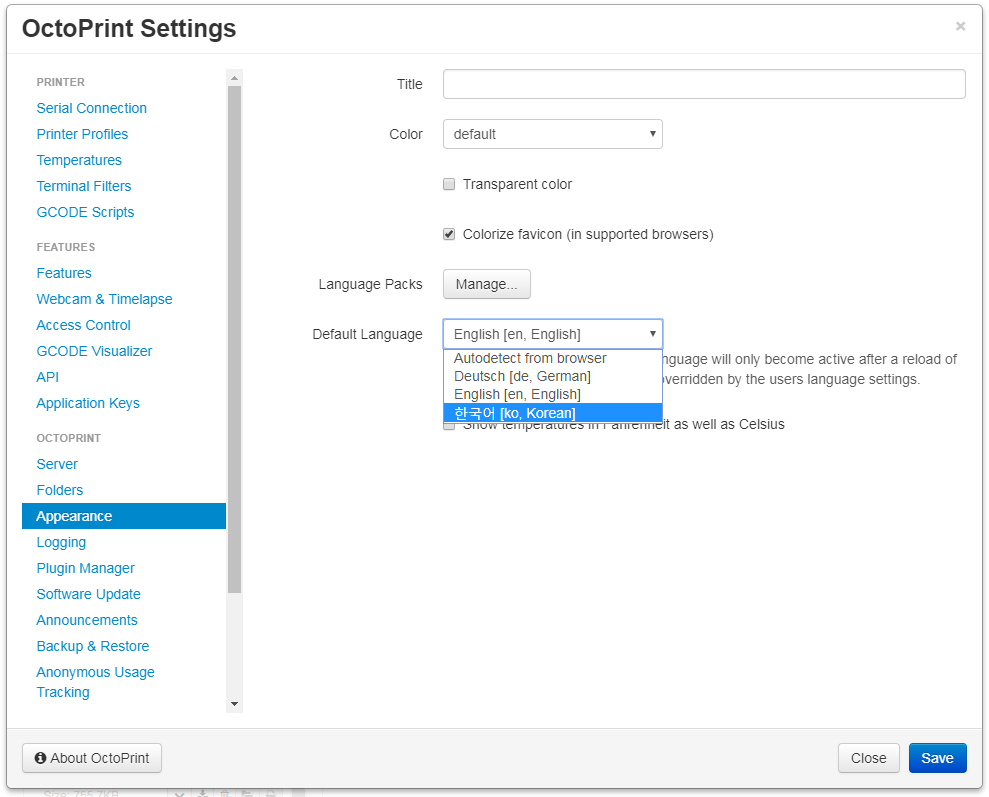Open API settings page
The height and width of the screenshot is (797, 989).
[47, 377]
